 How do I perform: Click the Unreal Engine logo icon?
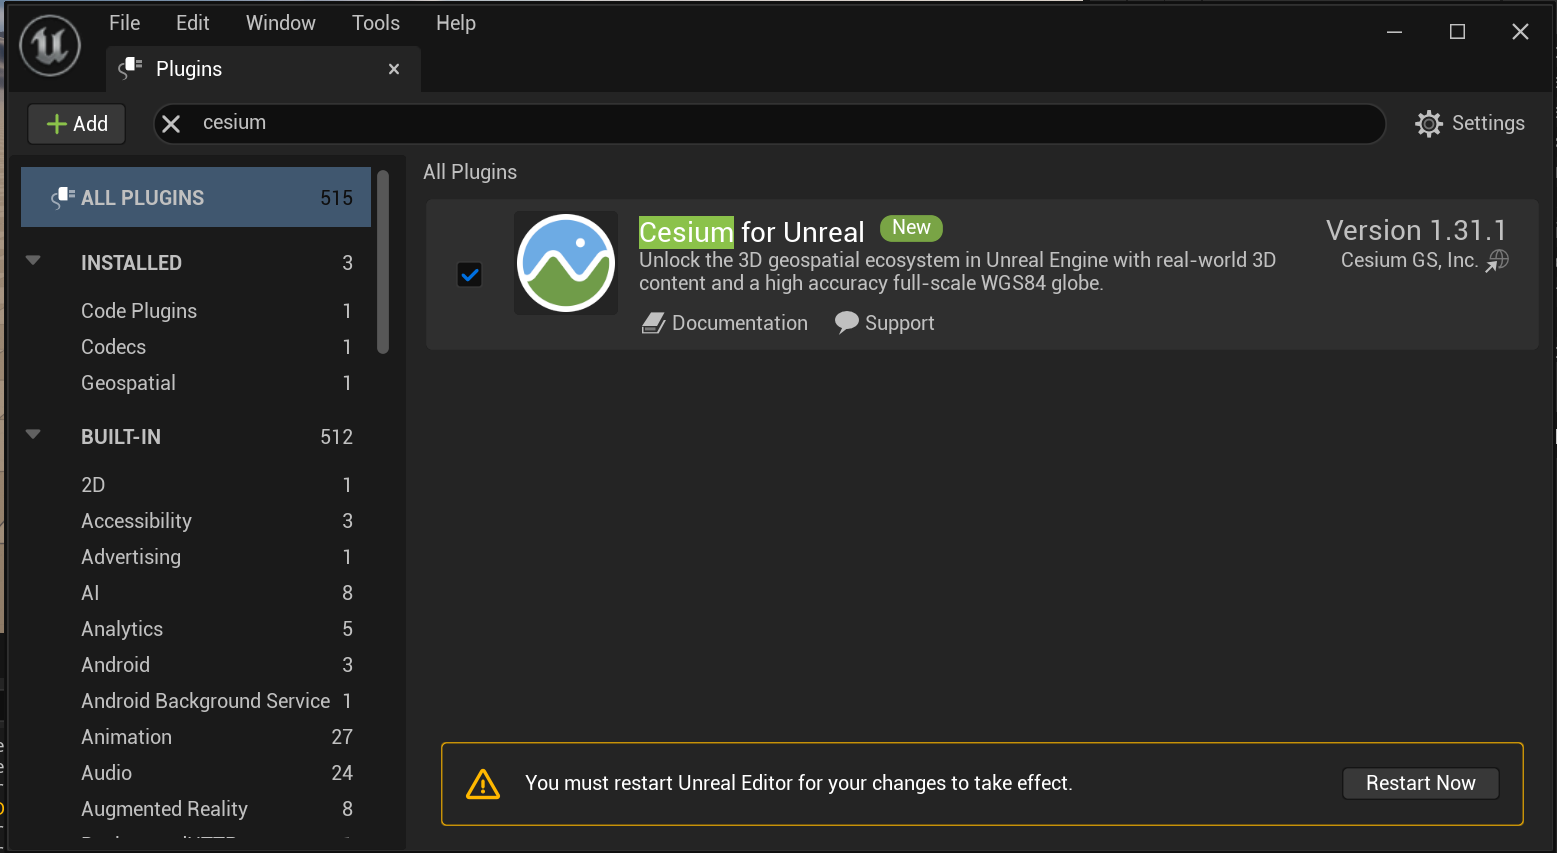point(50,45)
